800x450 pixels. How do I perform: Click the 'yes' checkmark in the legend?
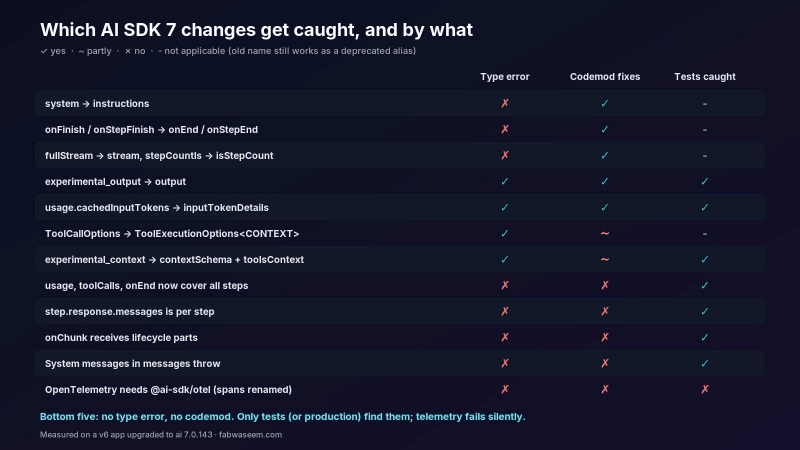click(44, 51)
